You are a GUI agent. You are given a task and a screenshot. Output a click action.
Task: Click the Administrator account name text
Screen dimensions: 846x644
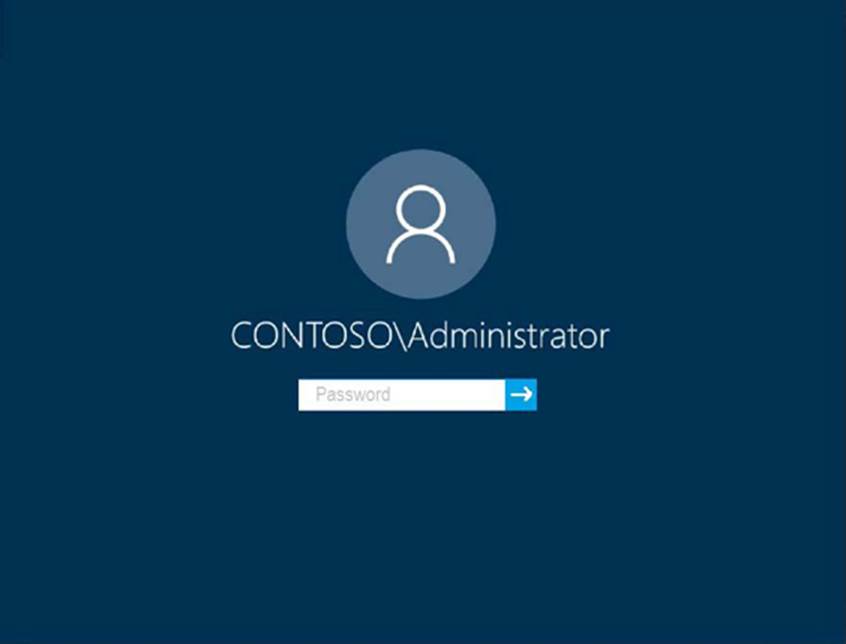[509, 337]
